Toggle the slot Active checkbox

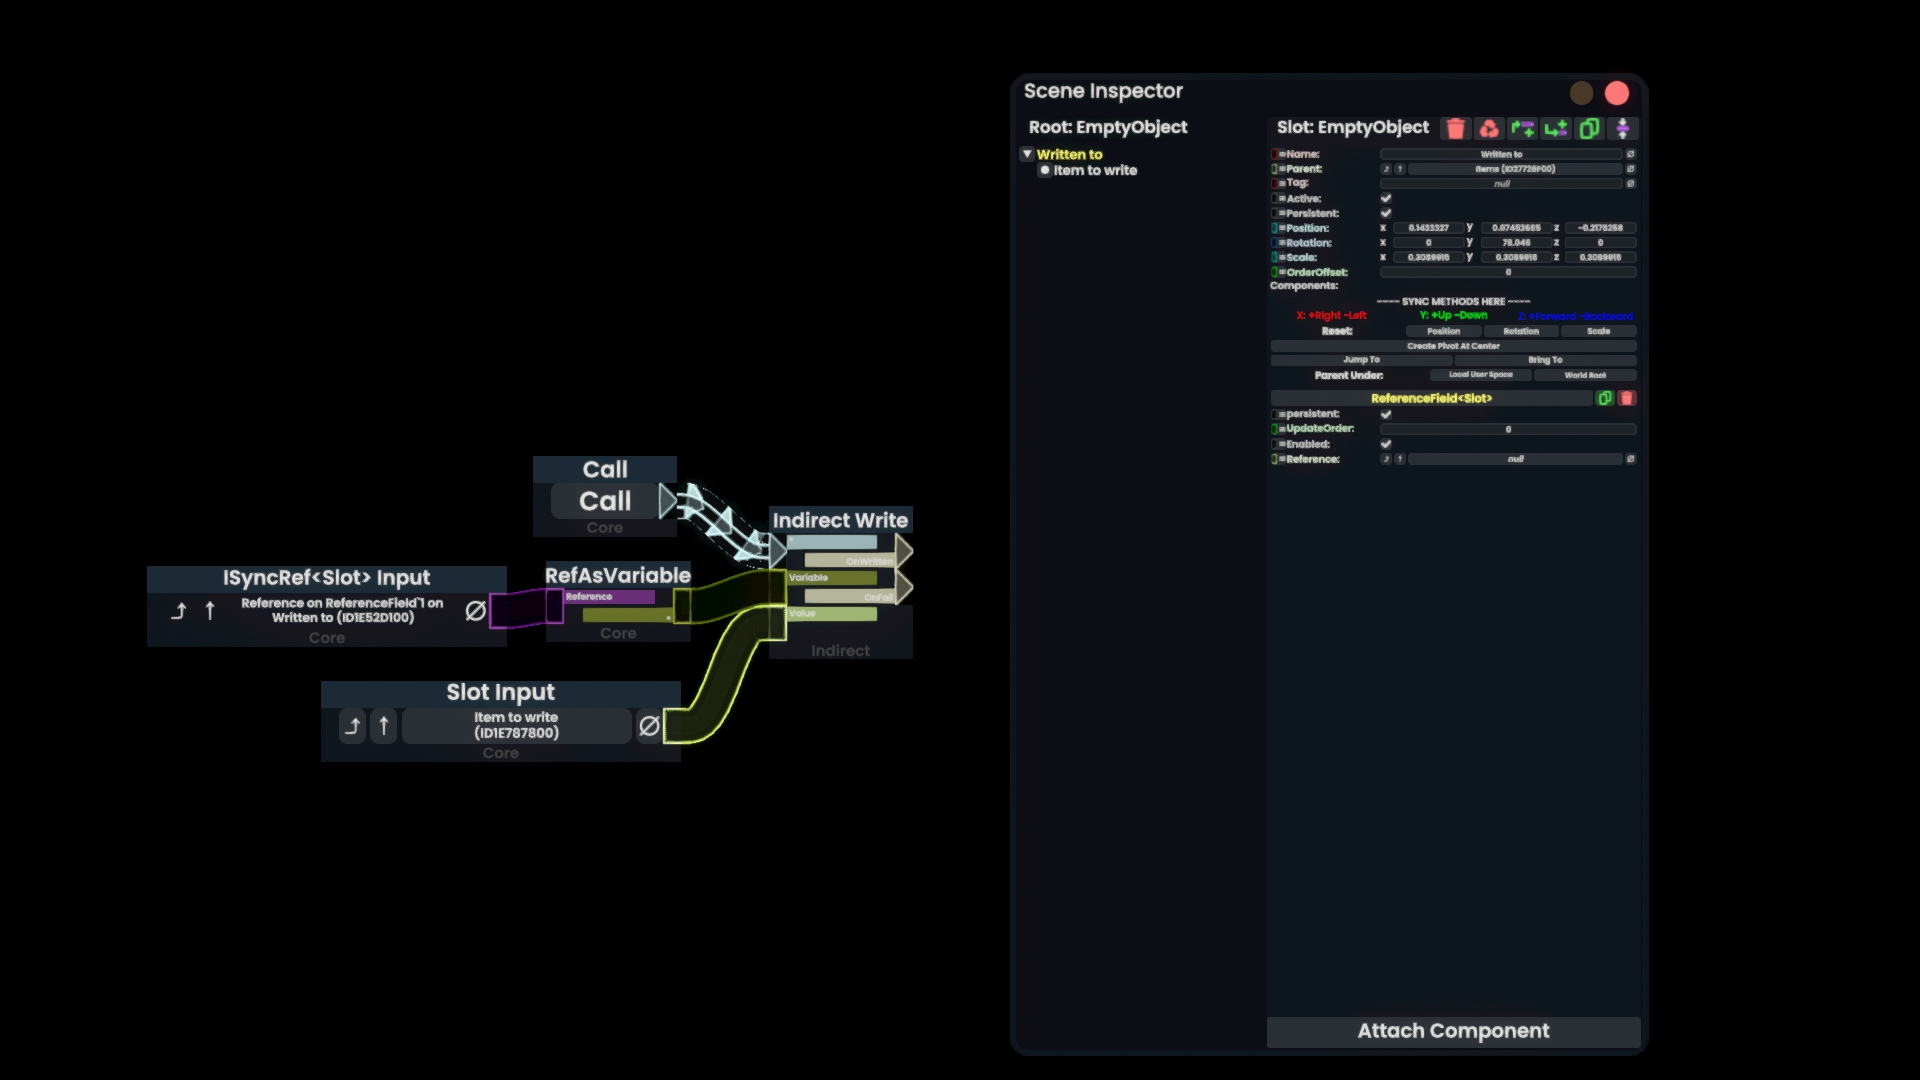1386,198
